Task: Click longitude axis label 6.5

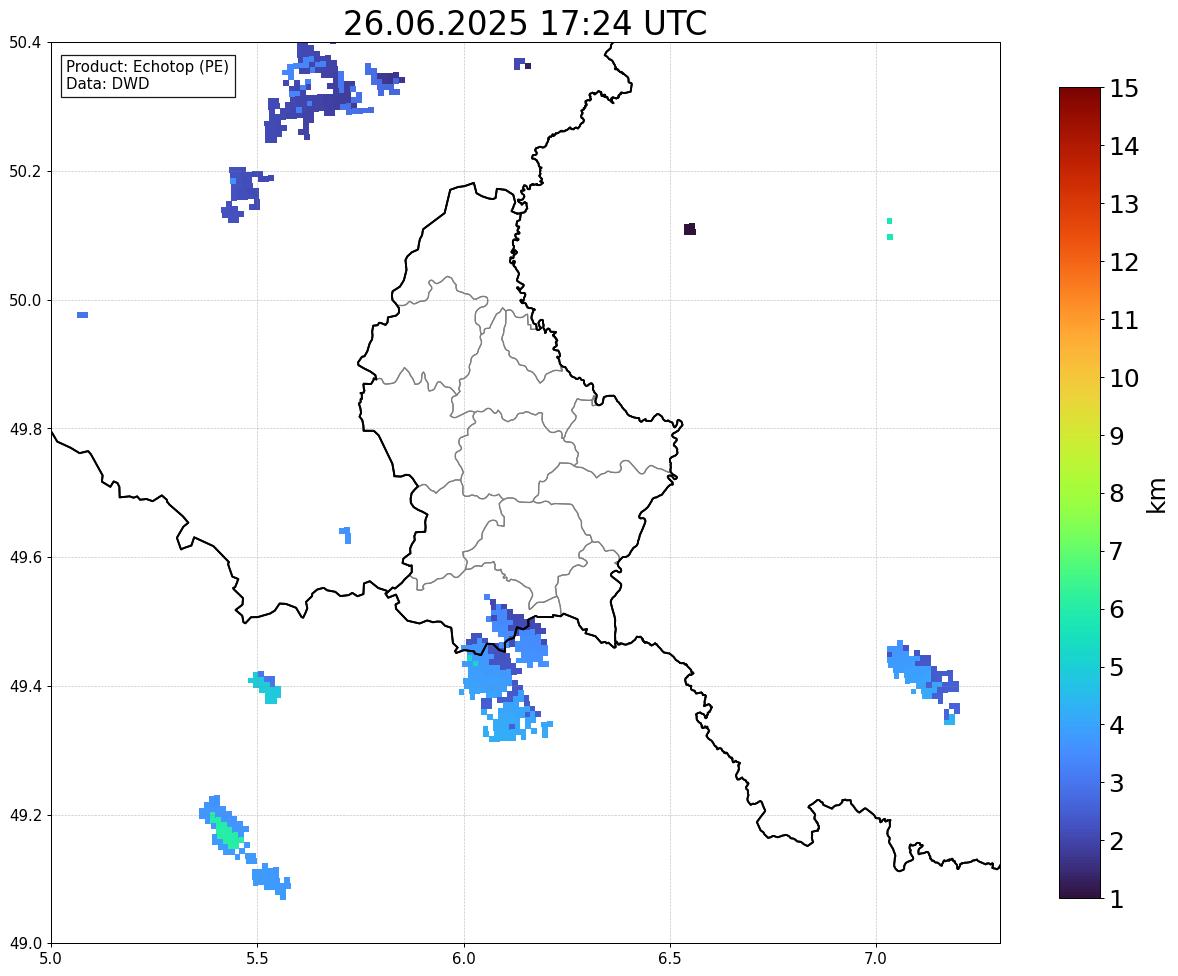Action: (670, 959)
